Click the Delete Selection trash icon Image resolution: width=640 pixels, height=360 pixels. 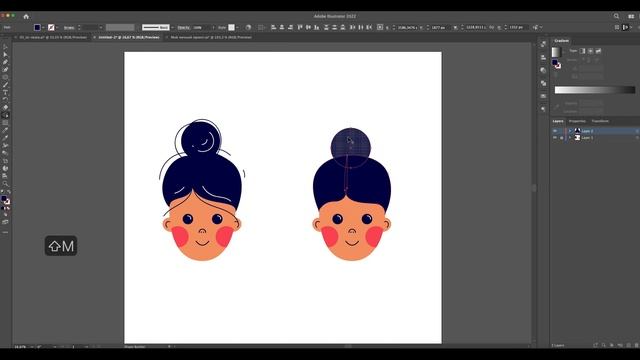pos(636,345)
